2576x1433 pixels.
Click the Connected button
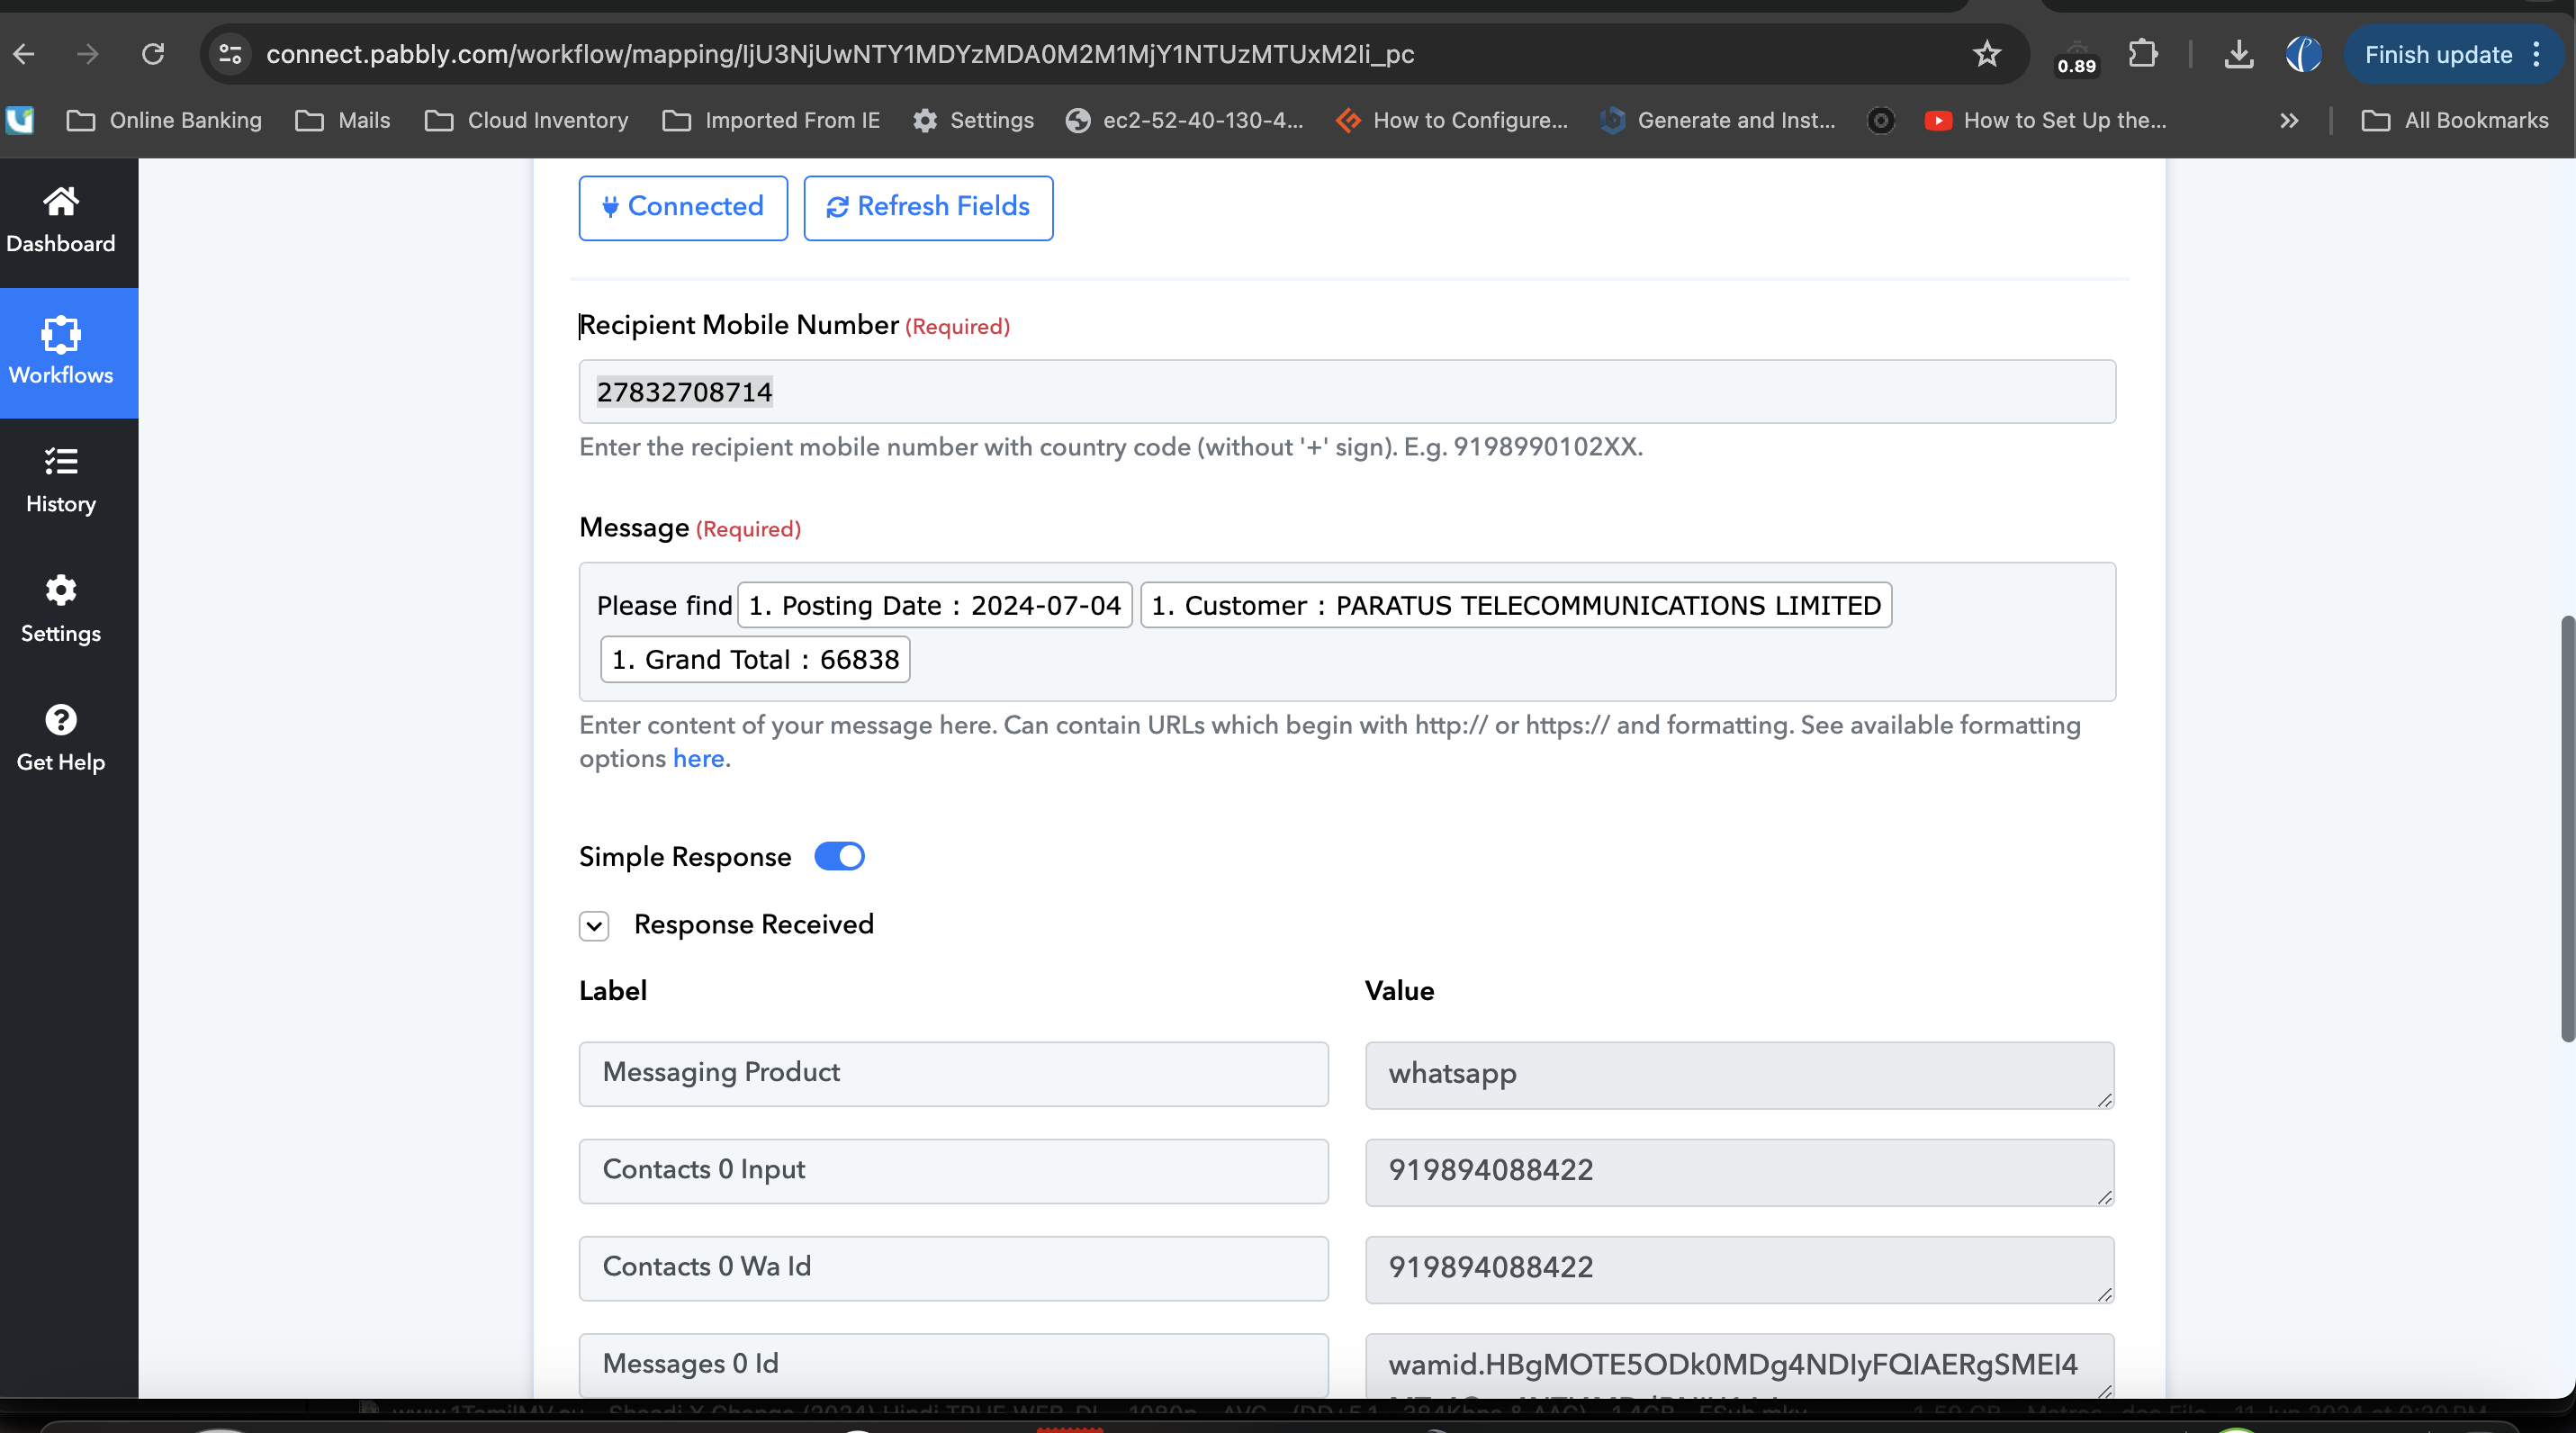pyautogui.click(x=683, y=207)
